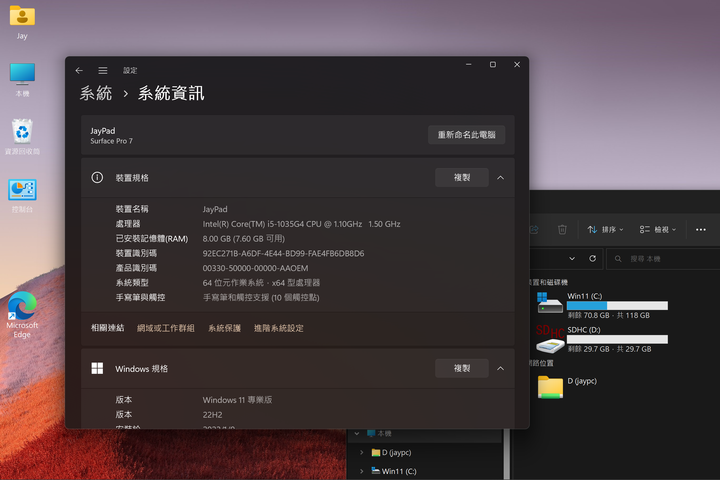Open the 系統保護 link
Viewport: 720px width, 480px height.
click(225, 328)
